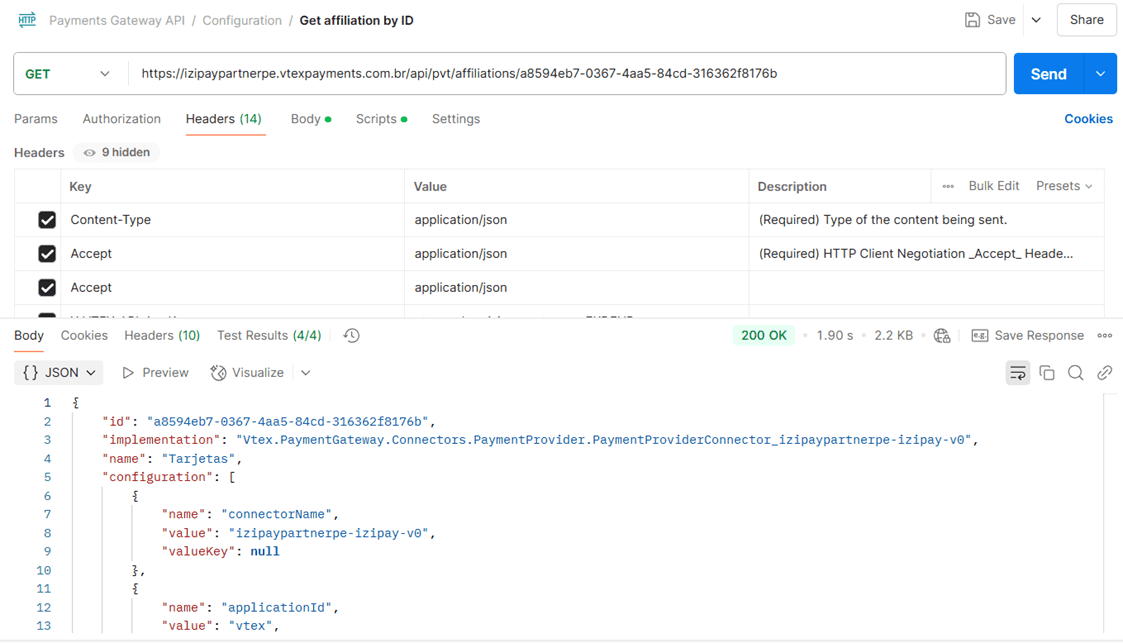The width and height of the screenshot is (1123, 643).
Task: Open the response Cookies tab
Action: (x=84, y=335)
